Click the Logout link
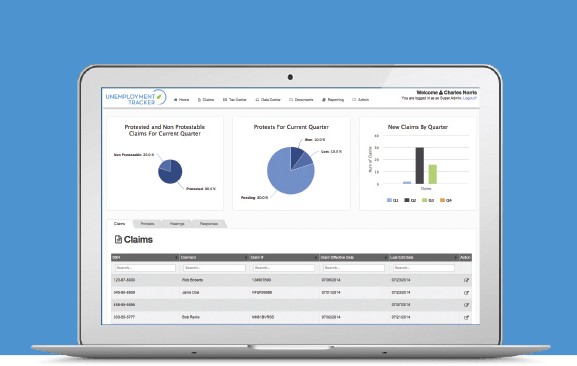The height and width of the screenshot is (366, 577). pyautogui.click(x=470, y=99)
